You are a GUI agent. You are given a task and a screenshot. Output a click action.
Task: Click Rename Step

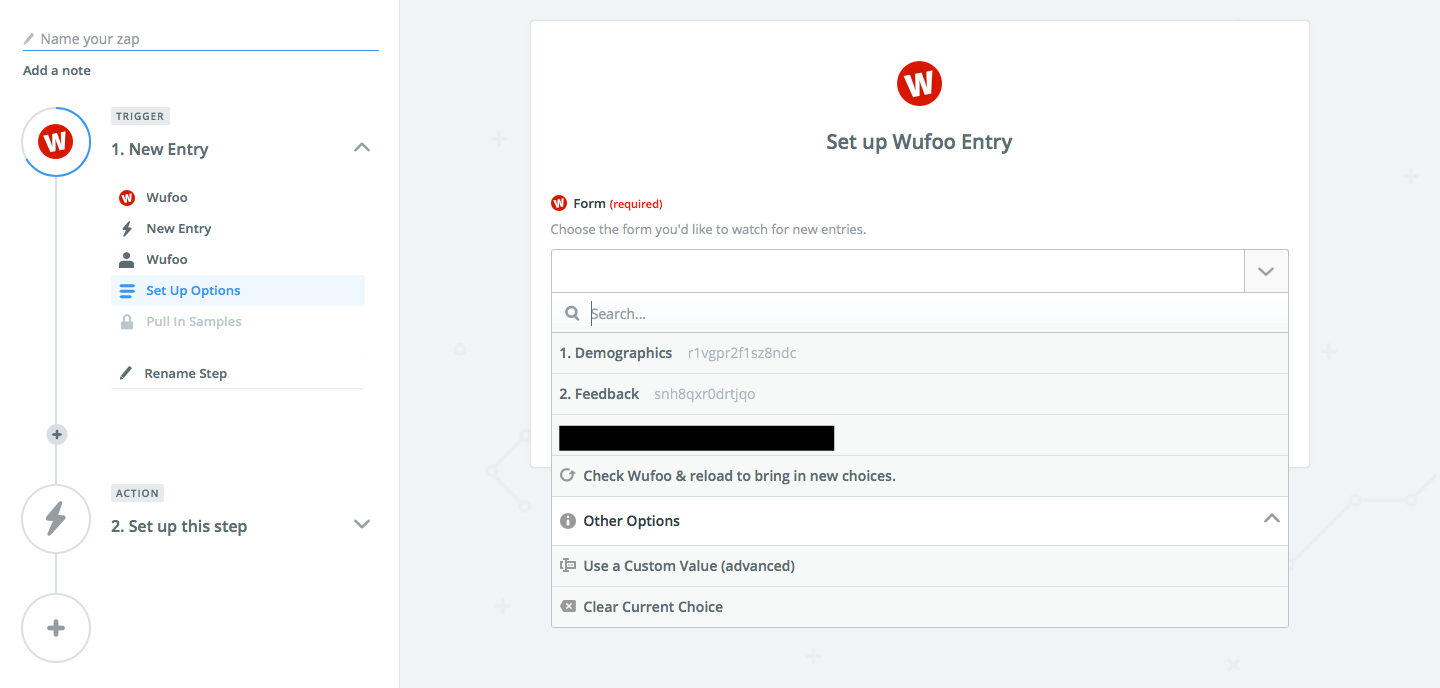coord(186,373)
